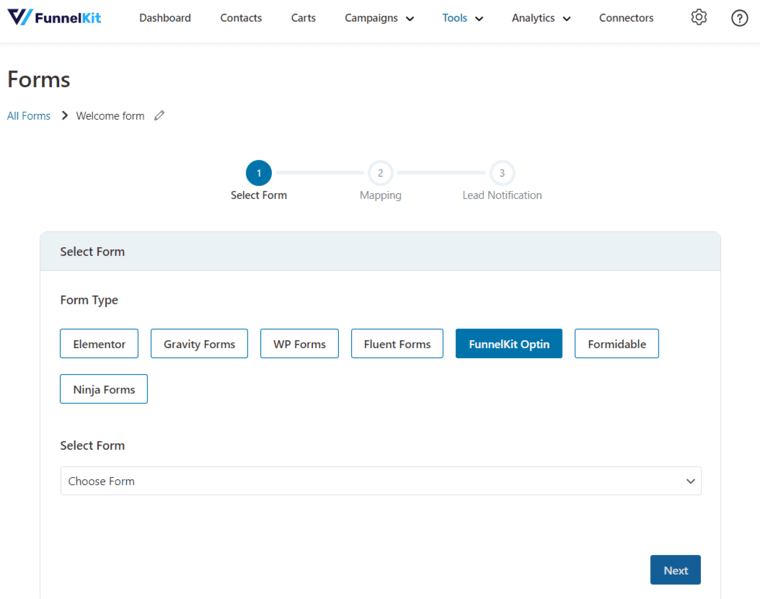Viewport: 760px width, 599px height.
Task: Click the Next button
Action: [675, 570]
